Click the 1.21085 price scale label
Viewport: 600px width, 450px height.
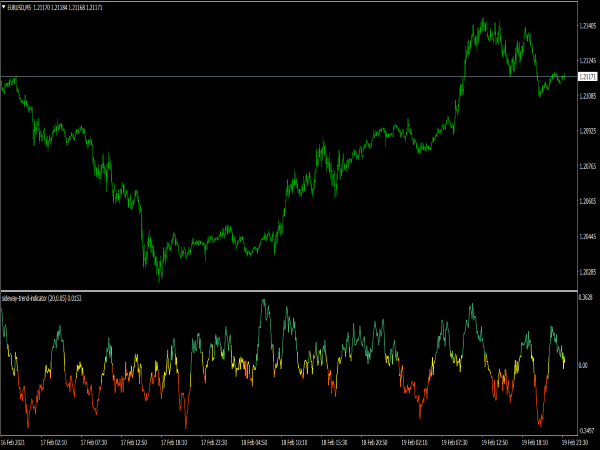(587, 96)
